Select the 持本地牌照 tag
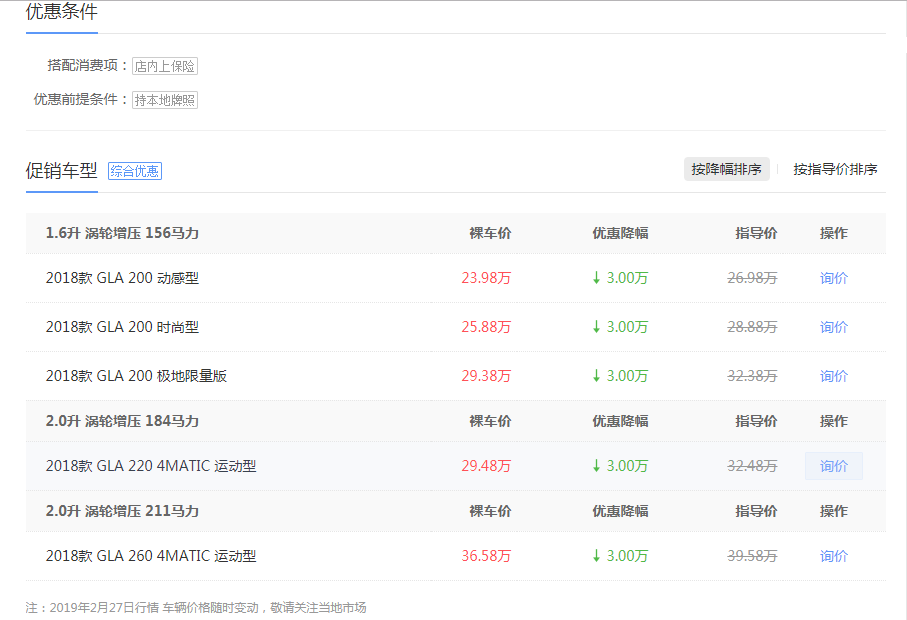The width and height of the screenshot is (907, 620). pyautogui.click(x=165, y=100)
